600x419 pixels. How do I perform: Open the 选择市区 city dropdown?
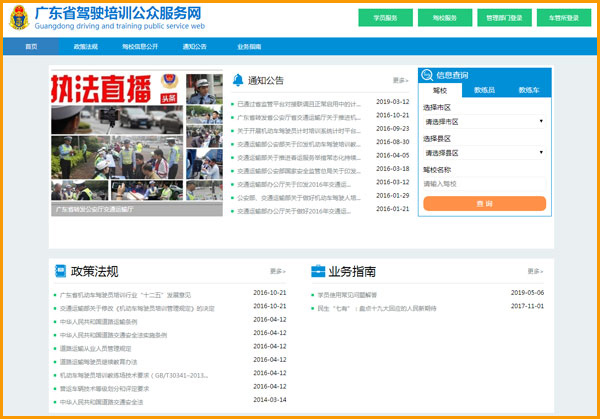[483, 121]
